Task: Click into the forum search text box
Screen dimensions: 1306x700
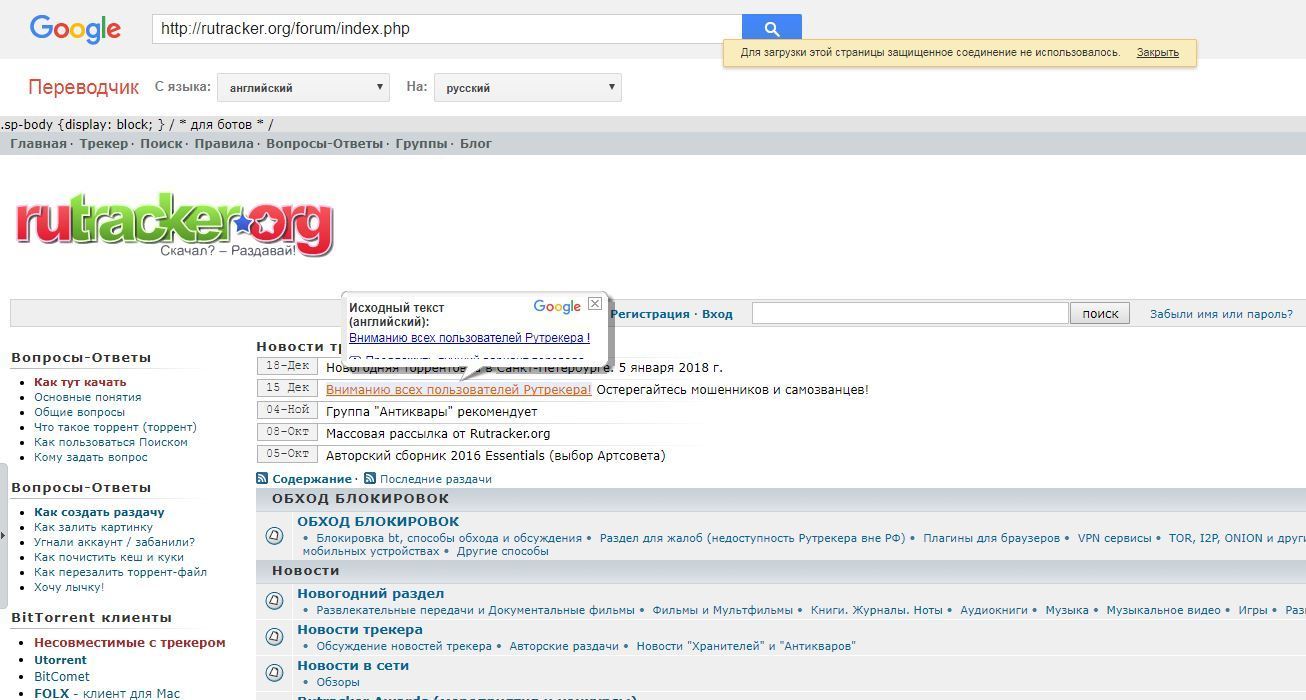Action: 910,313
